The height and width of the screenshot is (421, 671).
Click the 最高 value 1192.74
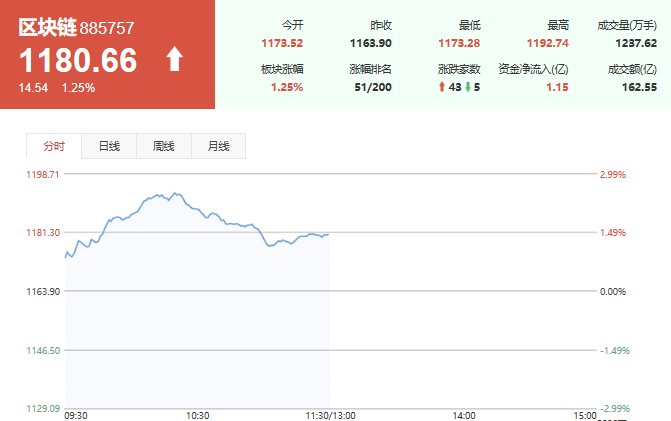tap(548, 43)
